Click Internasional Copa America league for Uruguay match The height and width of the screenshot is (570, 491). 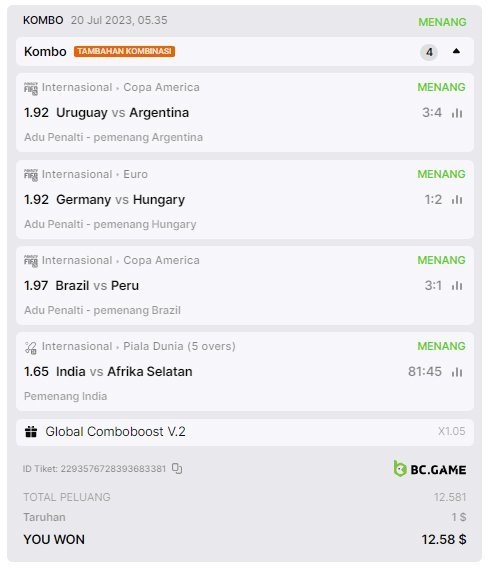[121, 87]
